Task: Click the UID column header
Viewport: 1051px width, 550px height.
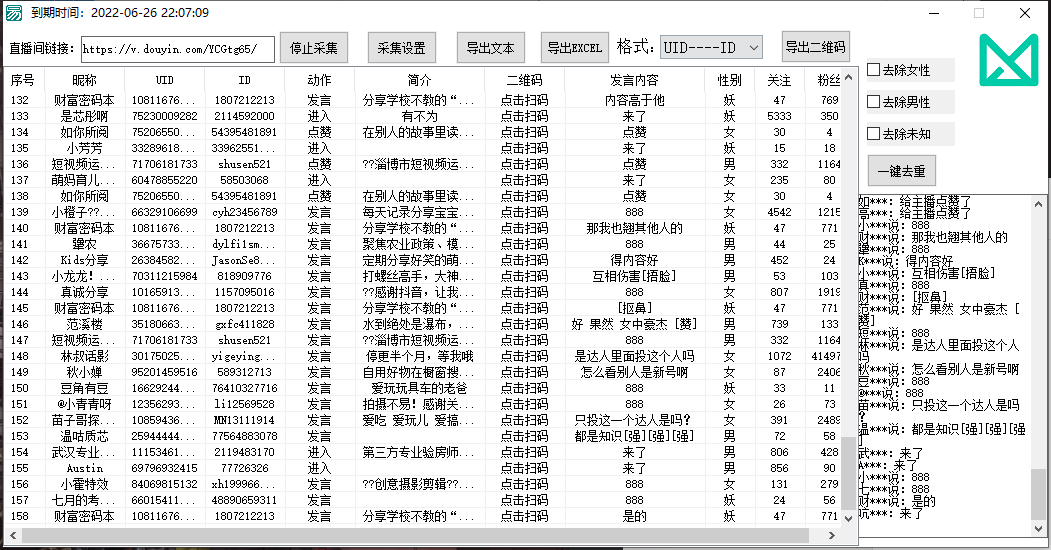Action: 165,80
